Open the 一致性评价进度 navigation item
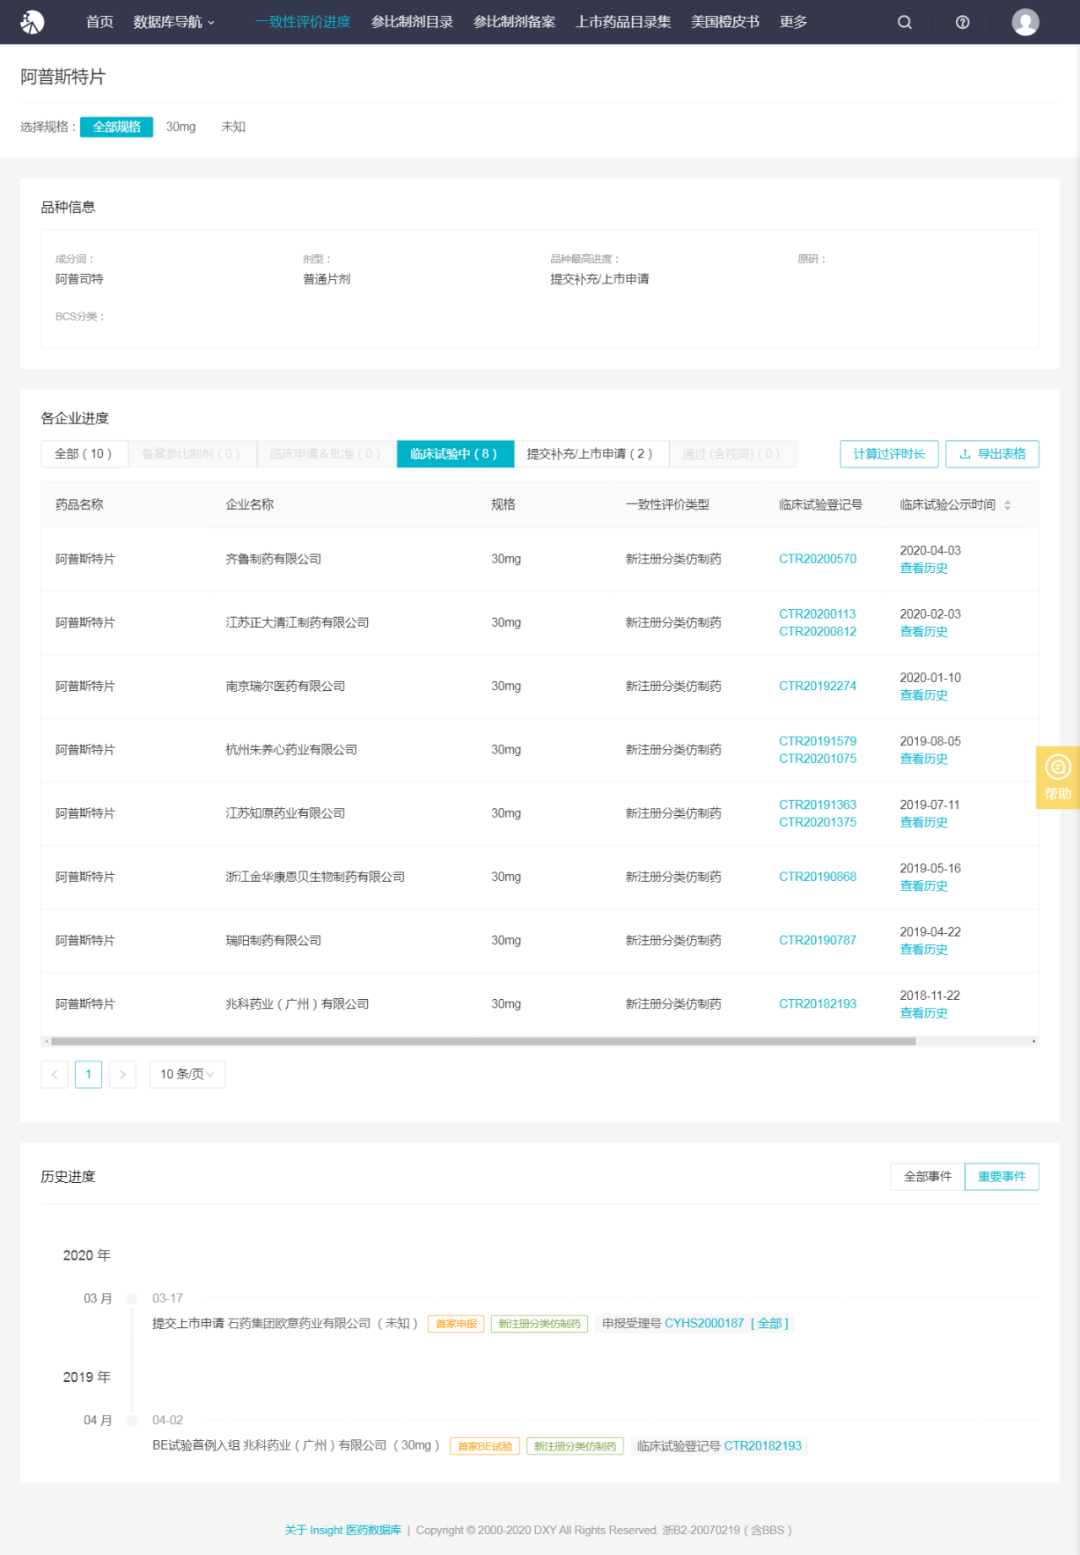Image resolution: width=1080 pixels, height=1555 pixels. pyautogui.click(x=302, y=22)
